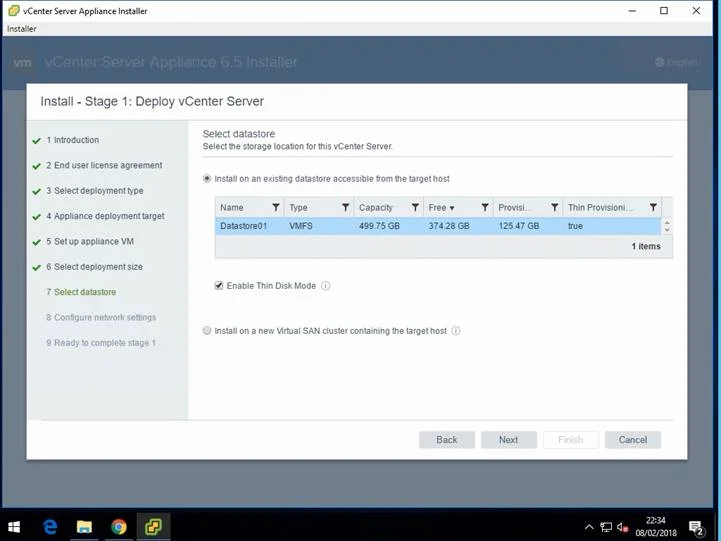The width and height of the screenshot is (721, 541).
Task: Open the filter on Name column
Action: coord(275,207)
